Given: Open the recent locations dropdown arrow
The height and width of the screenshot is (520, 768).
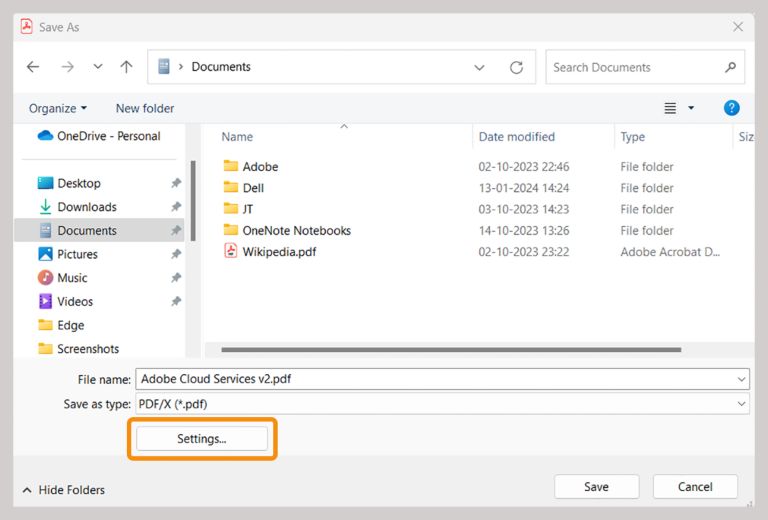Looking at the screenshot, I should 97,67.
